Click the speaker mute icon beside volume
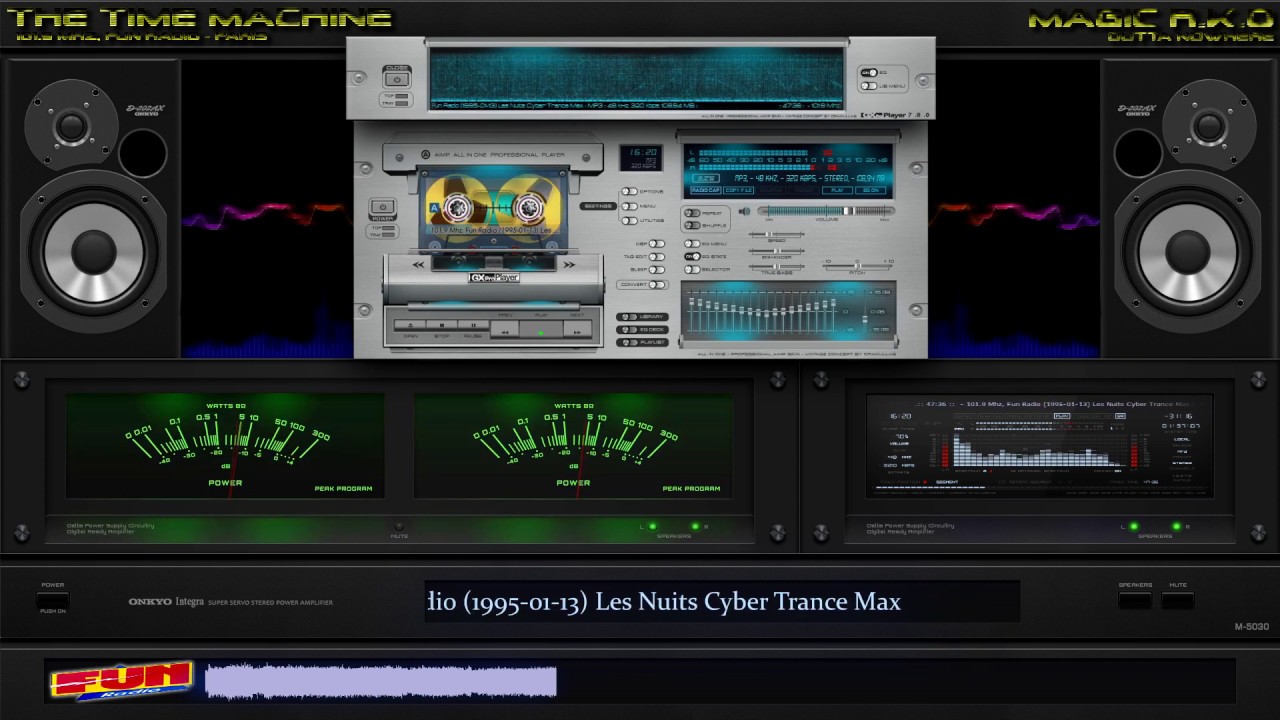The width and height of the screenshot is (1280, 720). 744,211
